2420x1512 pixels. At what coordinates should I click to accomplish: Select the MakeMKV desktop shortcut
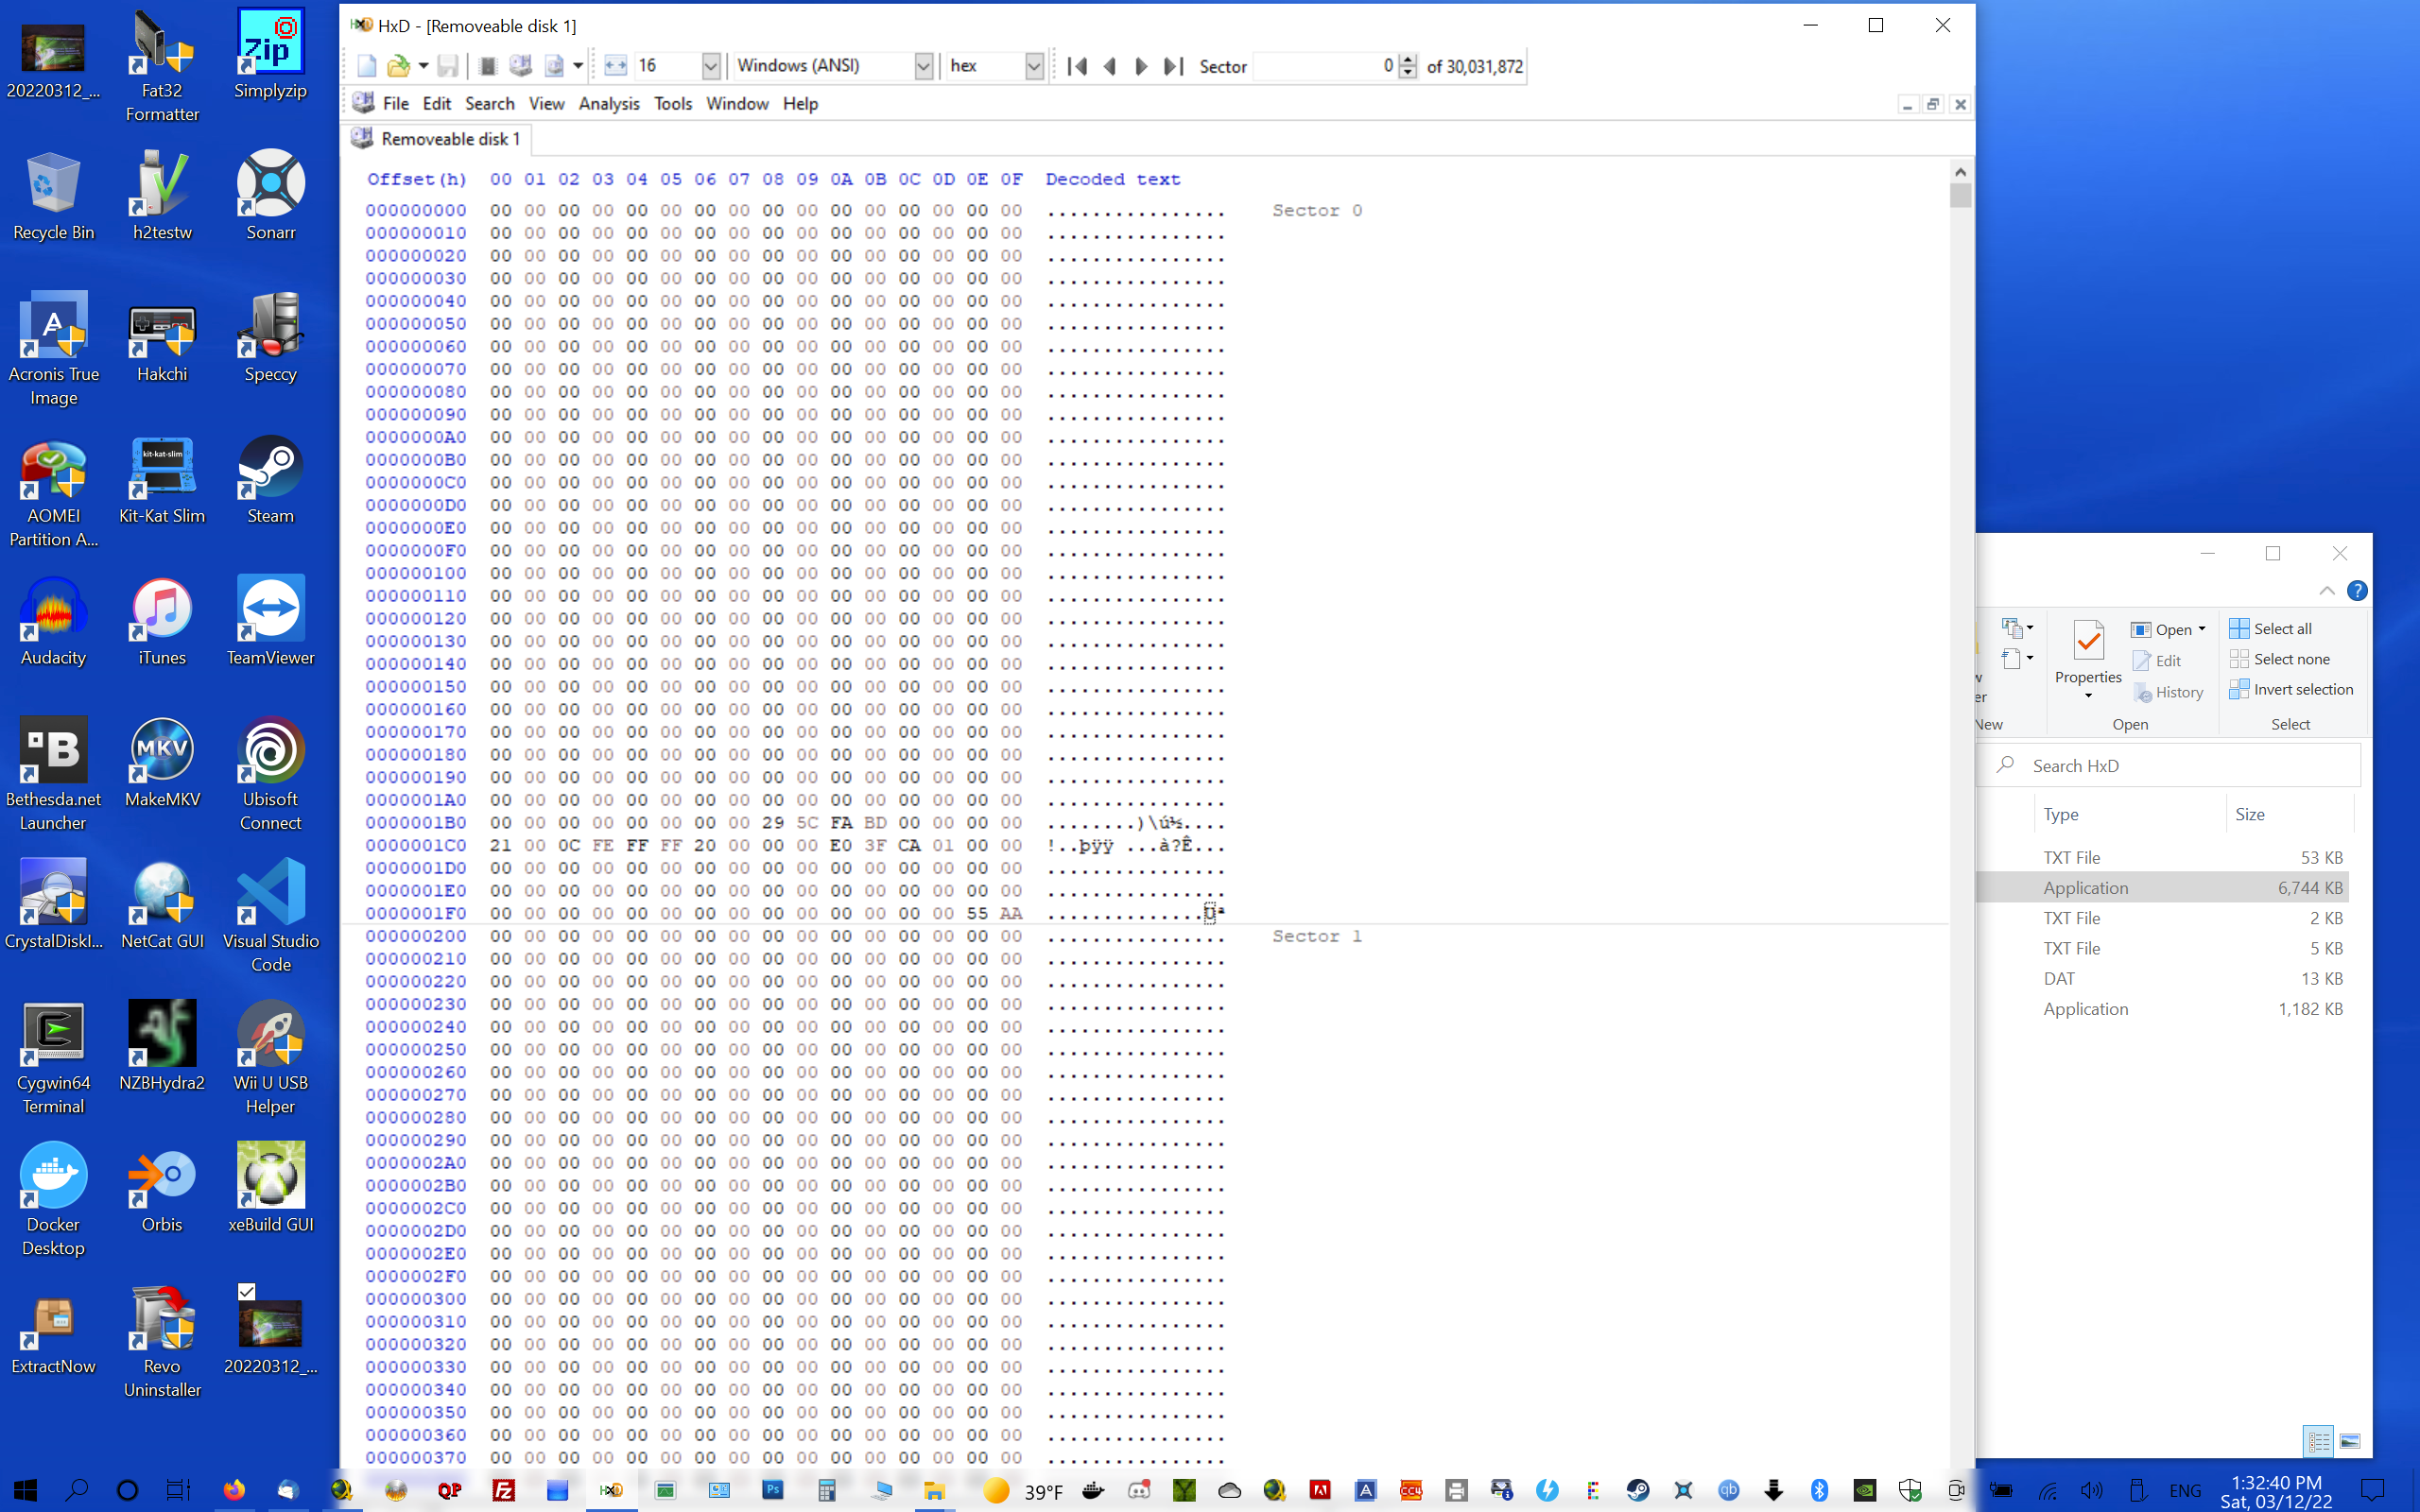pyautogui.click(x=162, y=764)
